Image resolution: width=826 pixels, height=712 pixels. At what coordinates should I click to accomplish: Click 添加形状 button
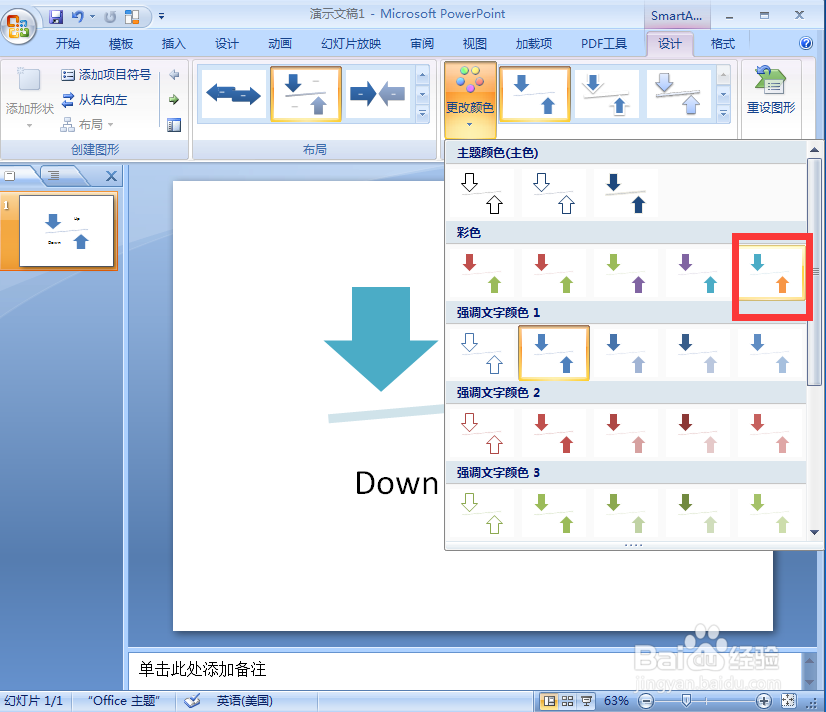[30, 98]
